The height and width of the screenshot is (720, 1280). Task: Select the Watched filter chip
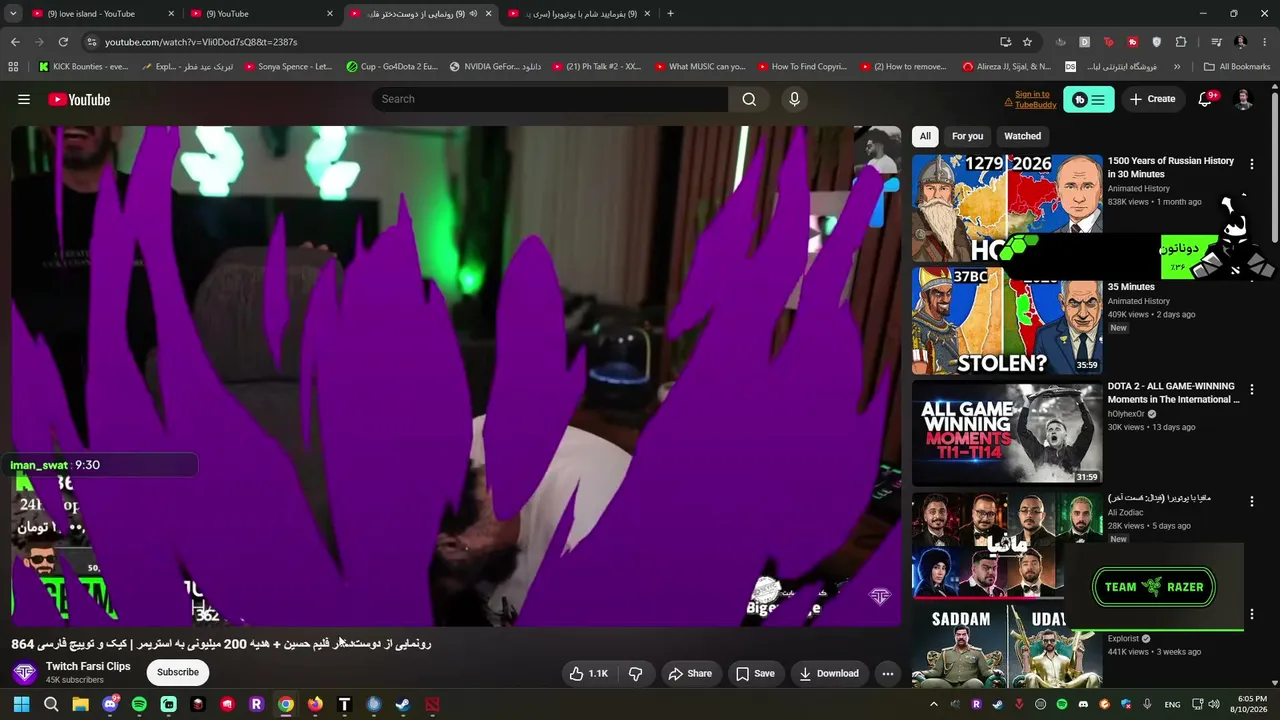tap(1022, 136)
